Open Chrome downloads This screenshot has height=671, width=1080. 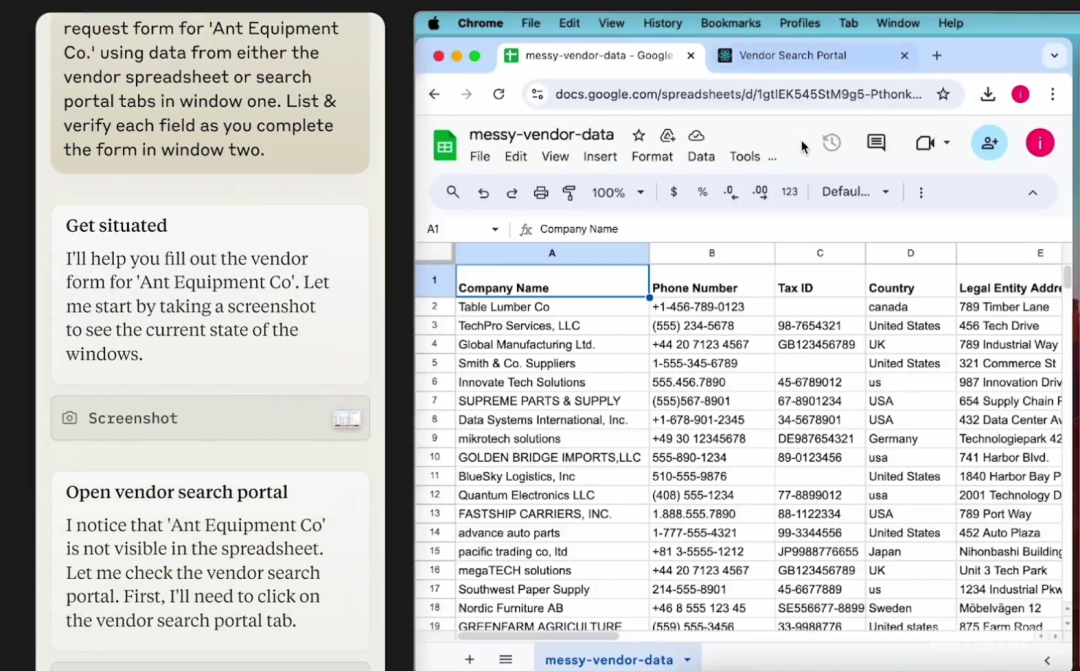tap(988, 94)
